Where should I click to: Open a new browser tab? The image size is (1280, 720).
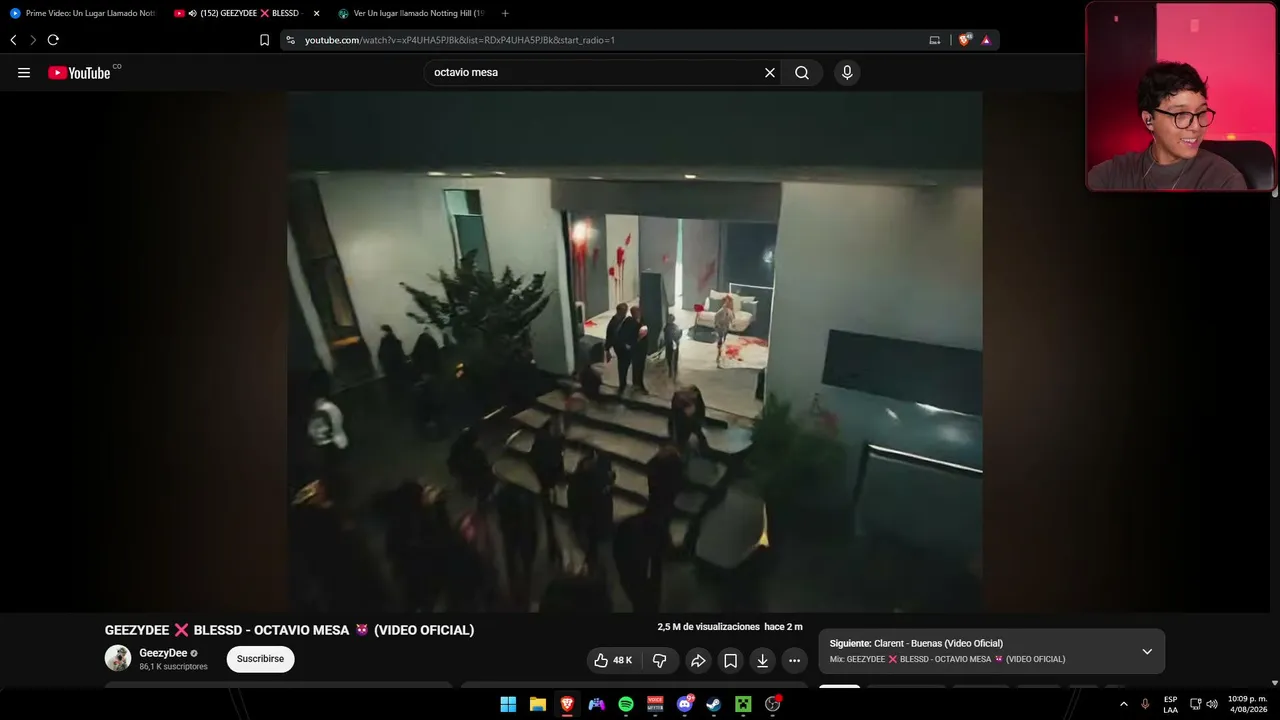pos(505,13)
